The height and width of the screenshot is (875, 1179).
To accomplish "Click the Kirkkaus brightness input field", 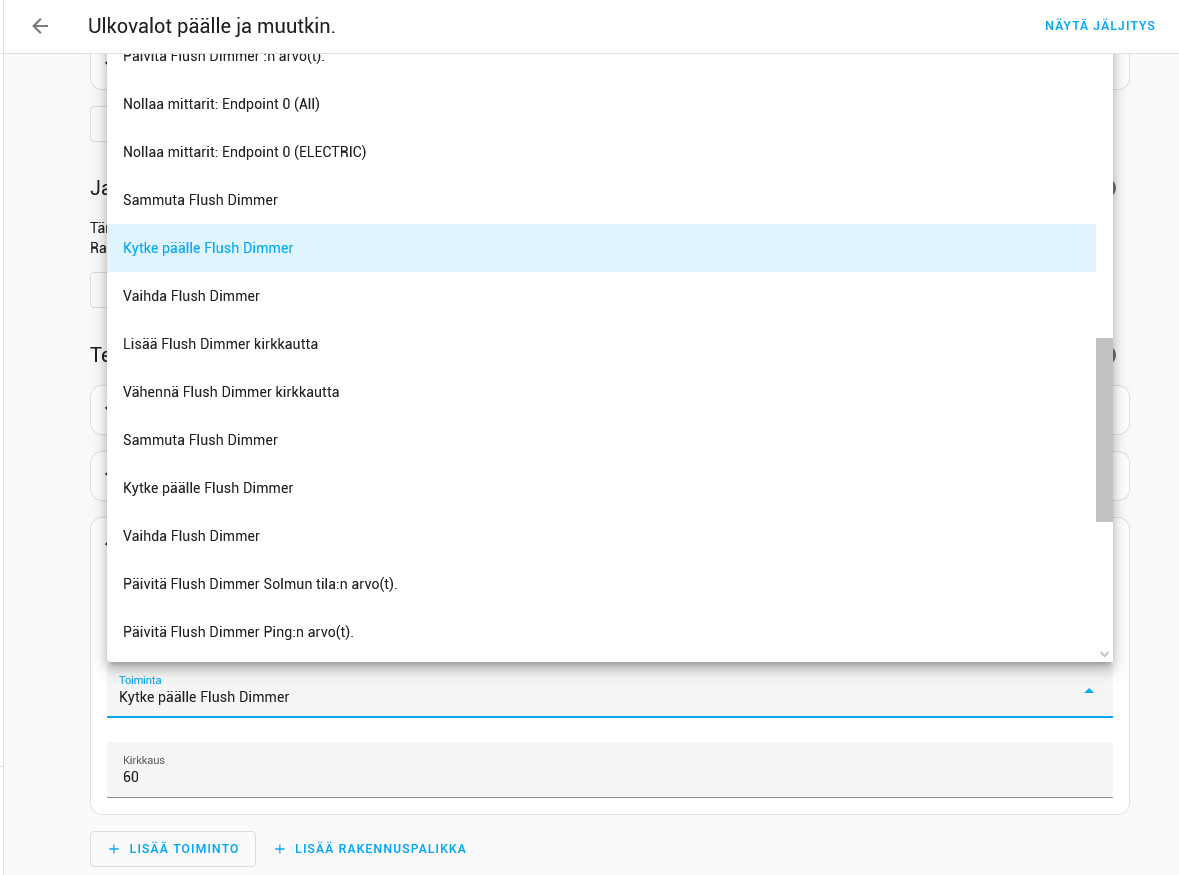I will point(609,776).
